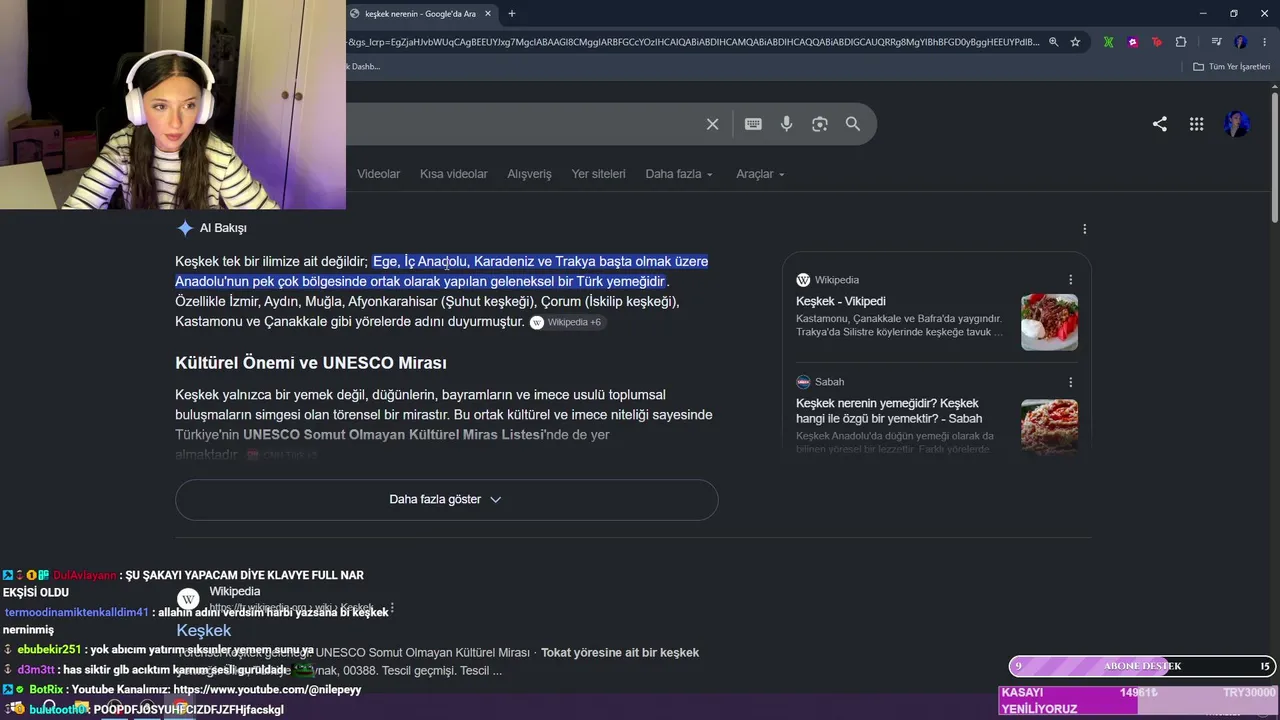Click the page vertical scrollbar
The image size is (1280, 720).
(x=1275, y=158)
